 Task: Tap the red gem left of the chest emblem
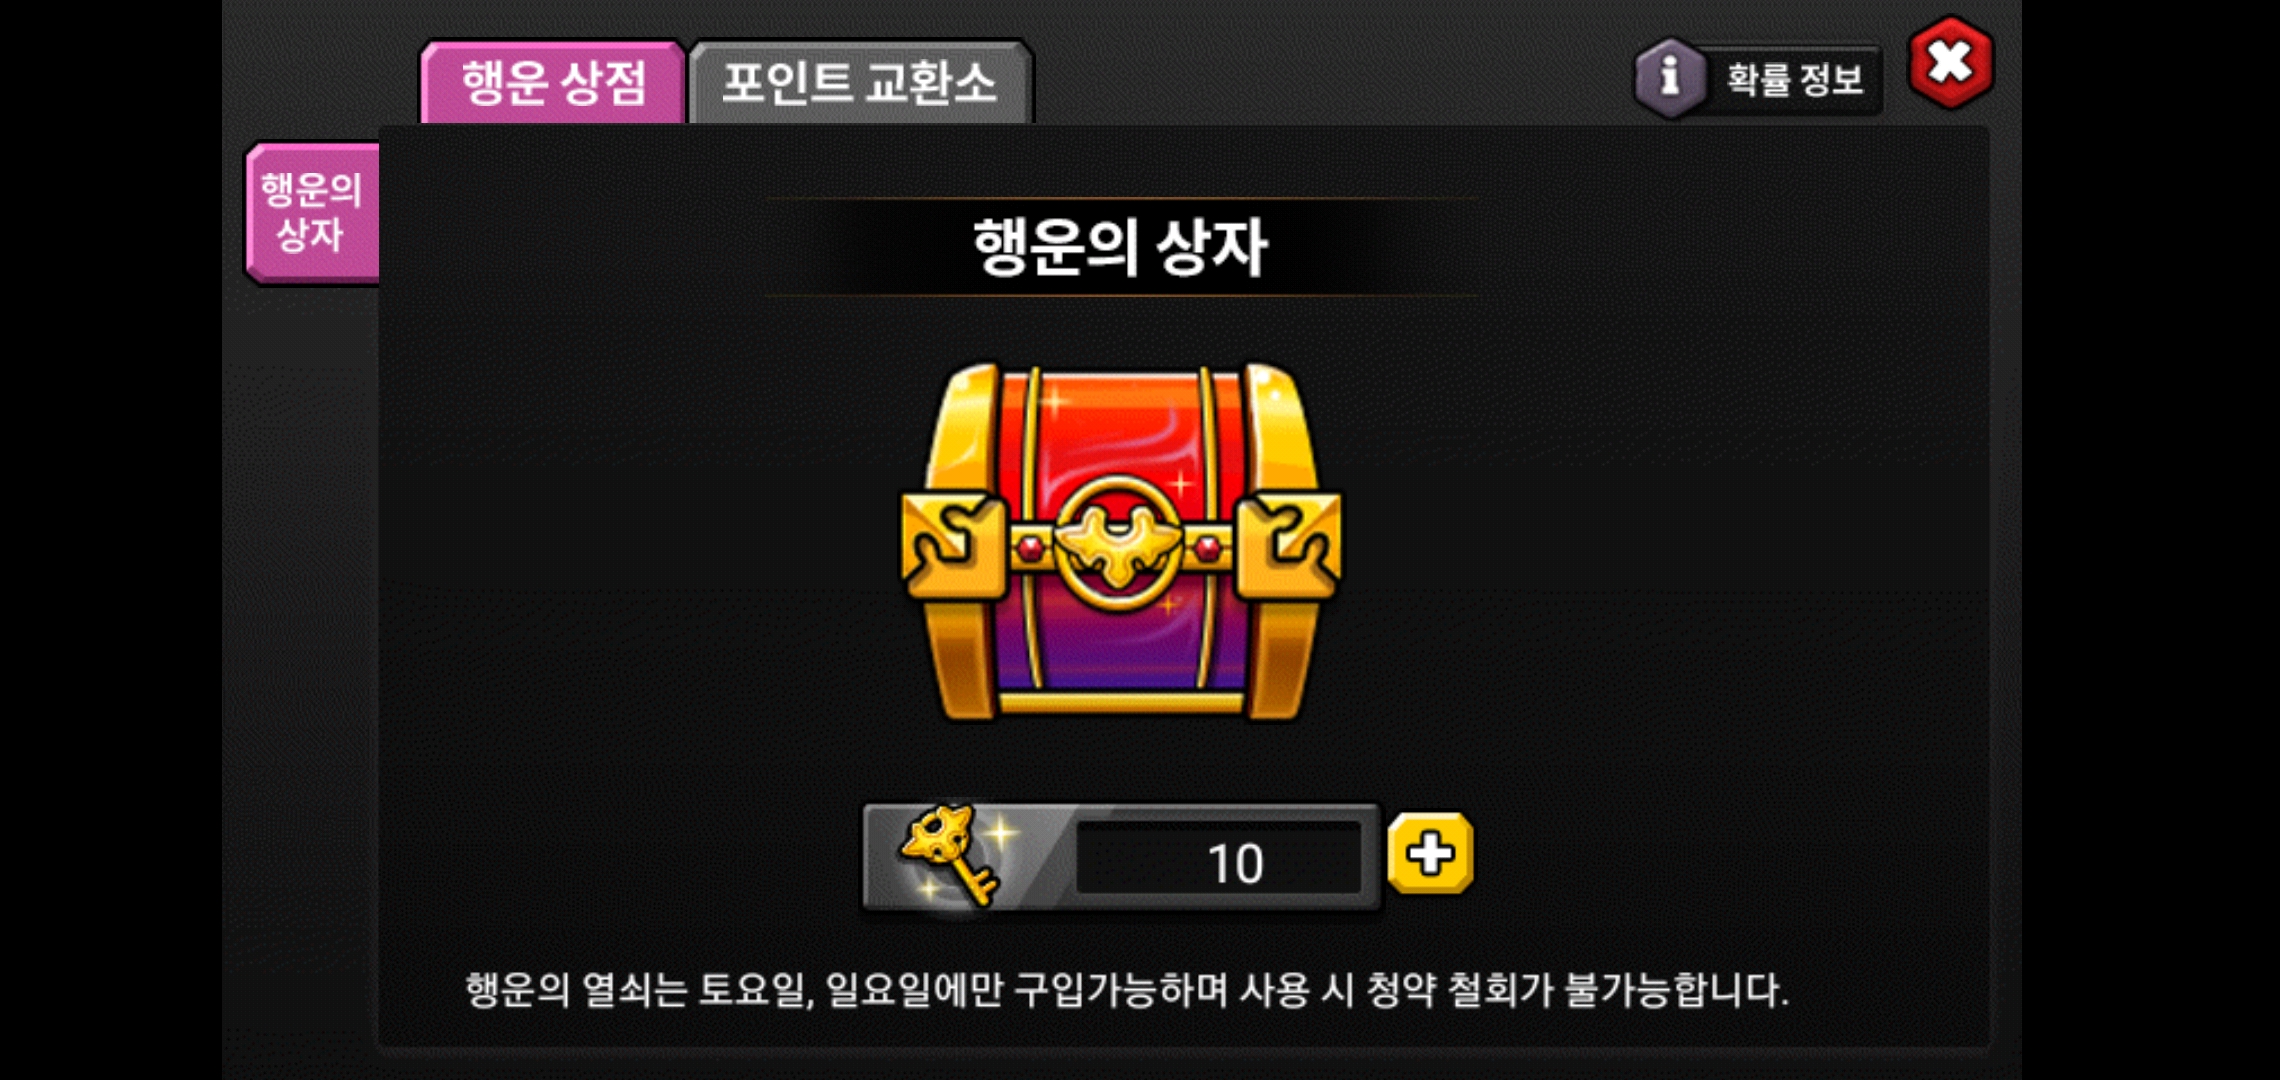click(x=1029, y=547)
